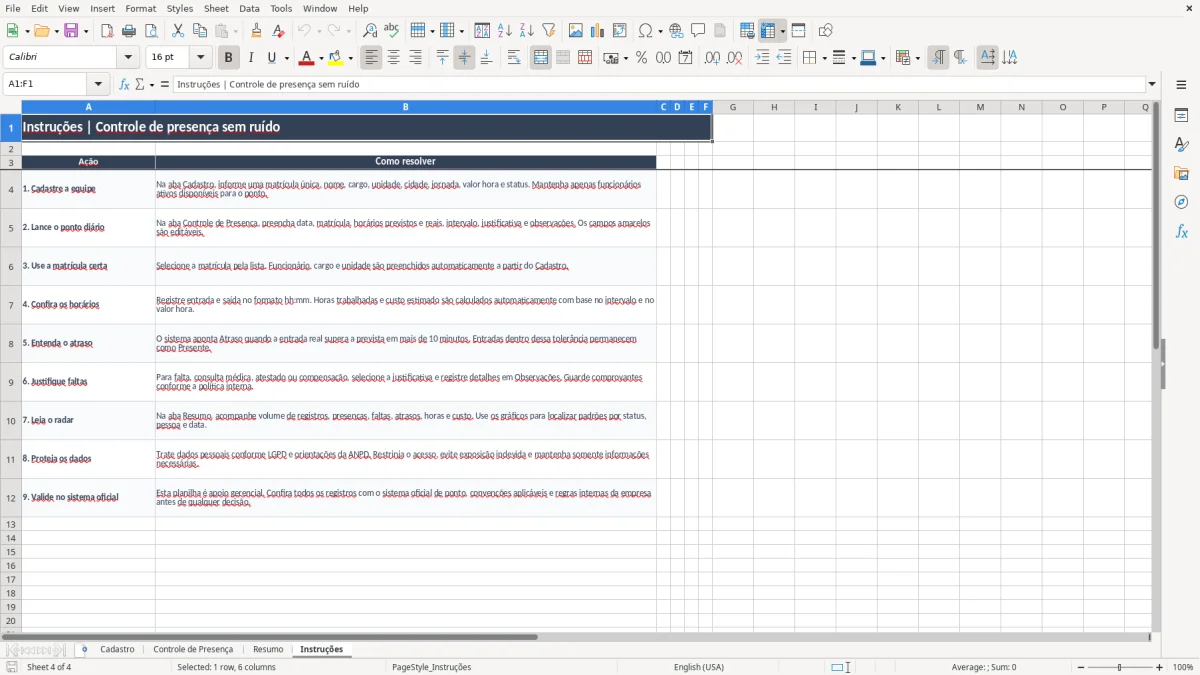
Task: Insert a pivot table icon
Action: (x=620, y=31)
